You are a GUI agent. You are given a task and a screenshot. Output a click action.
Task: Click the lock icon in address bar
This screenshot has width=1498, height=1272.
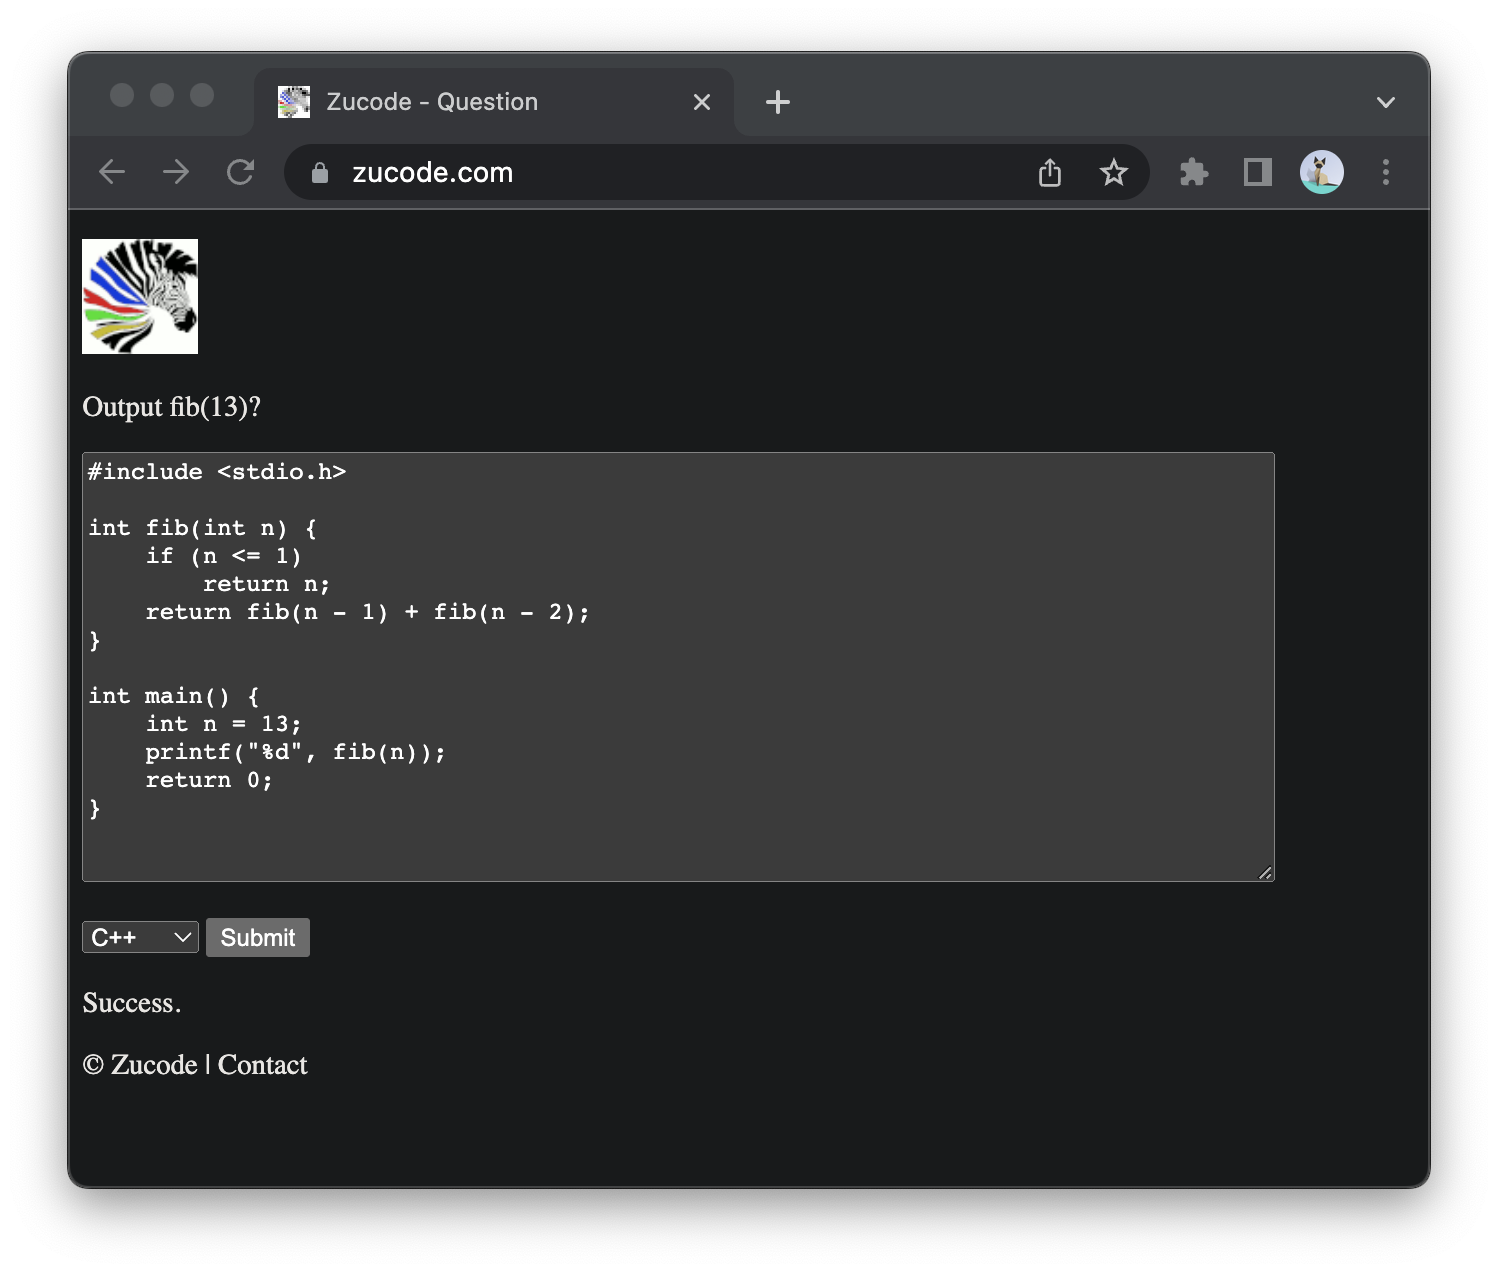320,173
